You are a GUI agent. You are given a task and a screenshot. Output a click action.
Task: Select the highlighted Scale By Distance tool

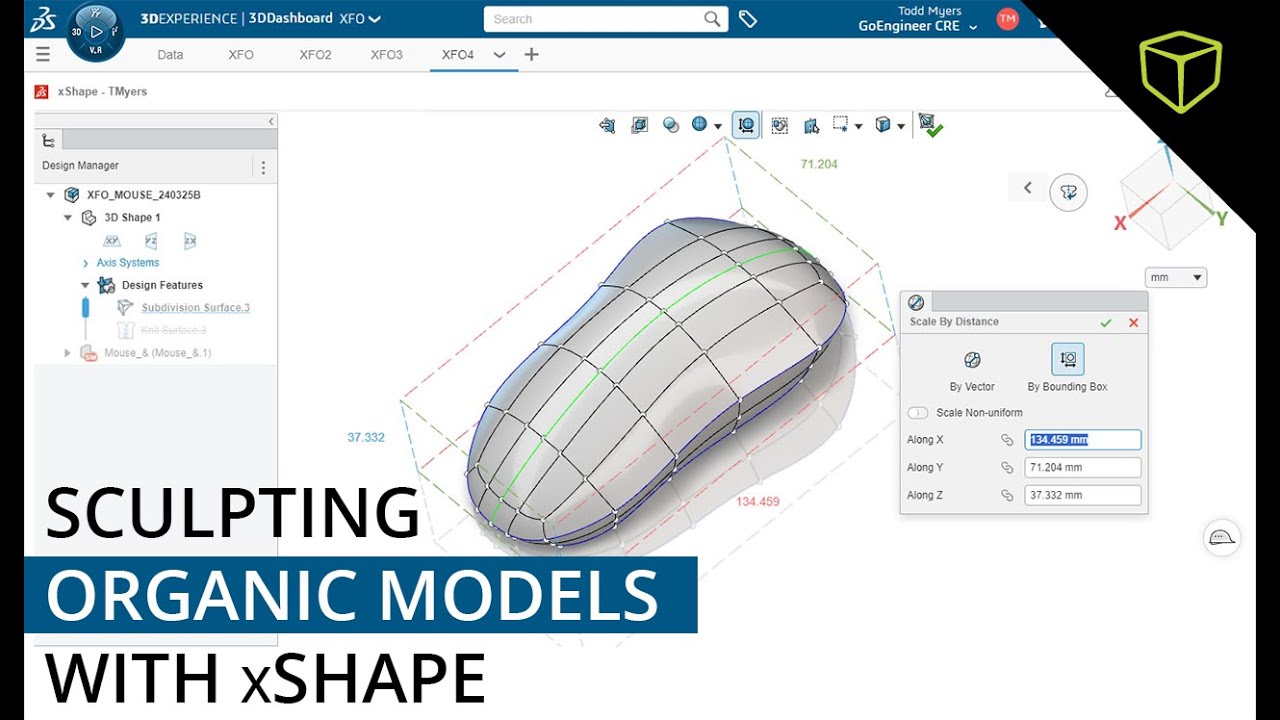click(x=745, y=125)
